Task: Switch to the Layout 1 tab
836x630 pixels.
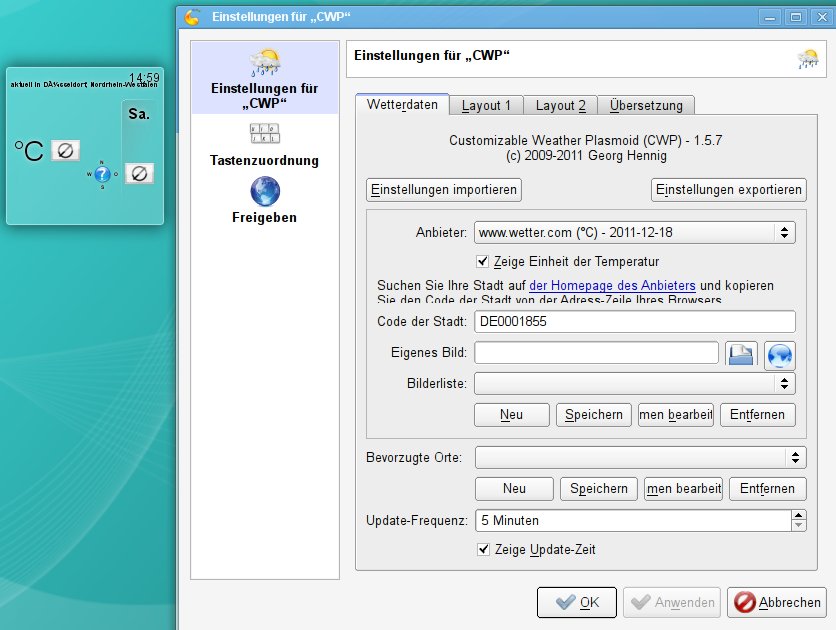Action: click(486, 106)
